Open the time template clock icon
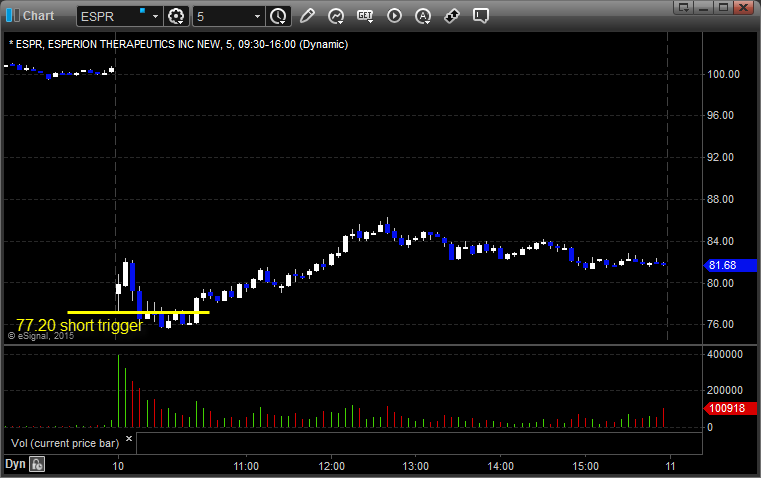 278,16
